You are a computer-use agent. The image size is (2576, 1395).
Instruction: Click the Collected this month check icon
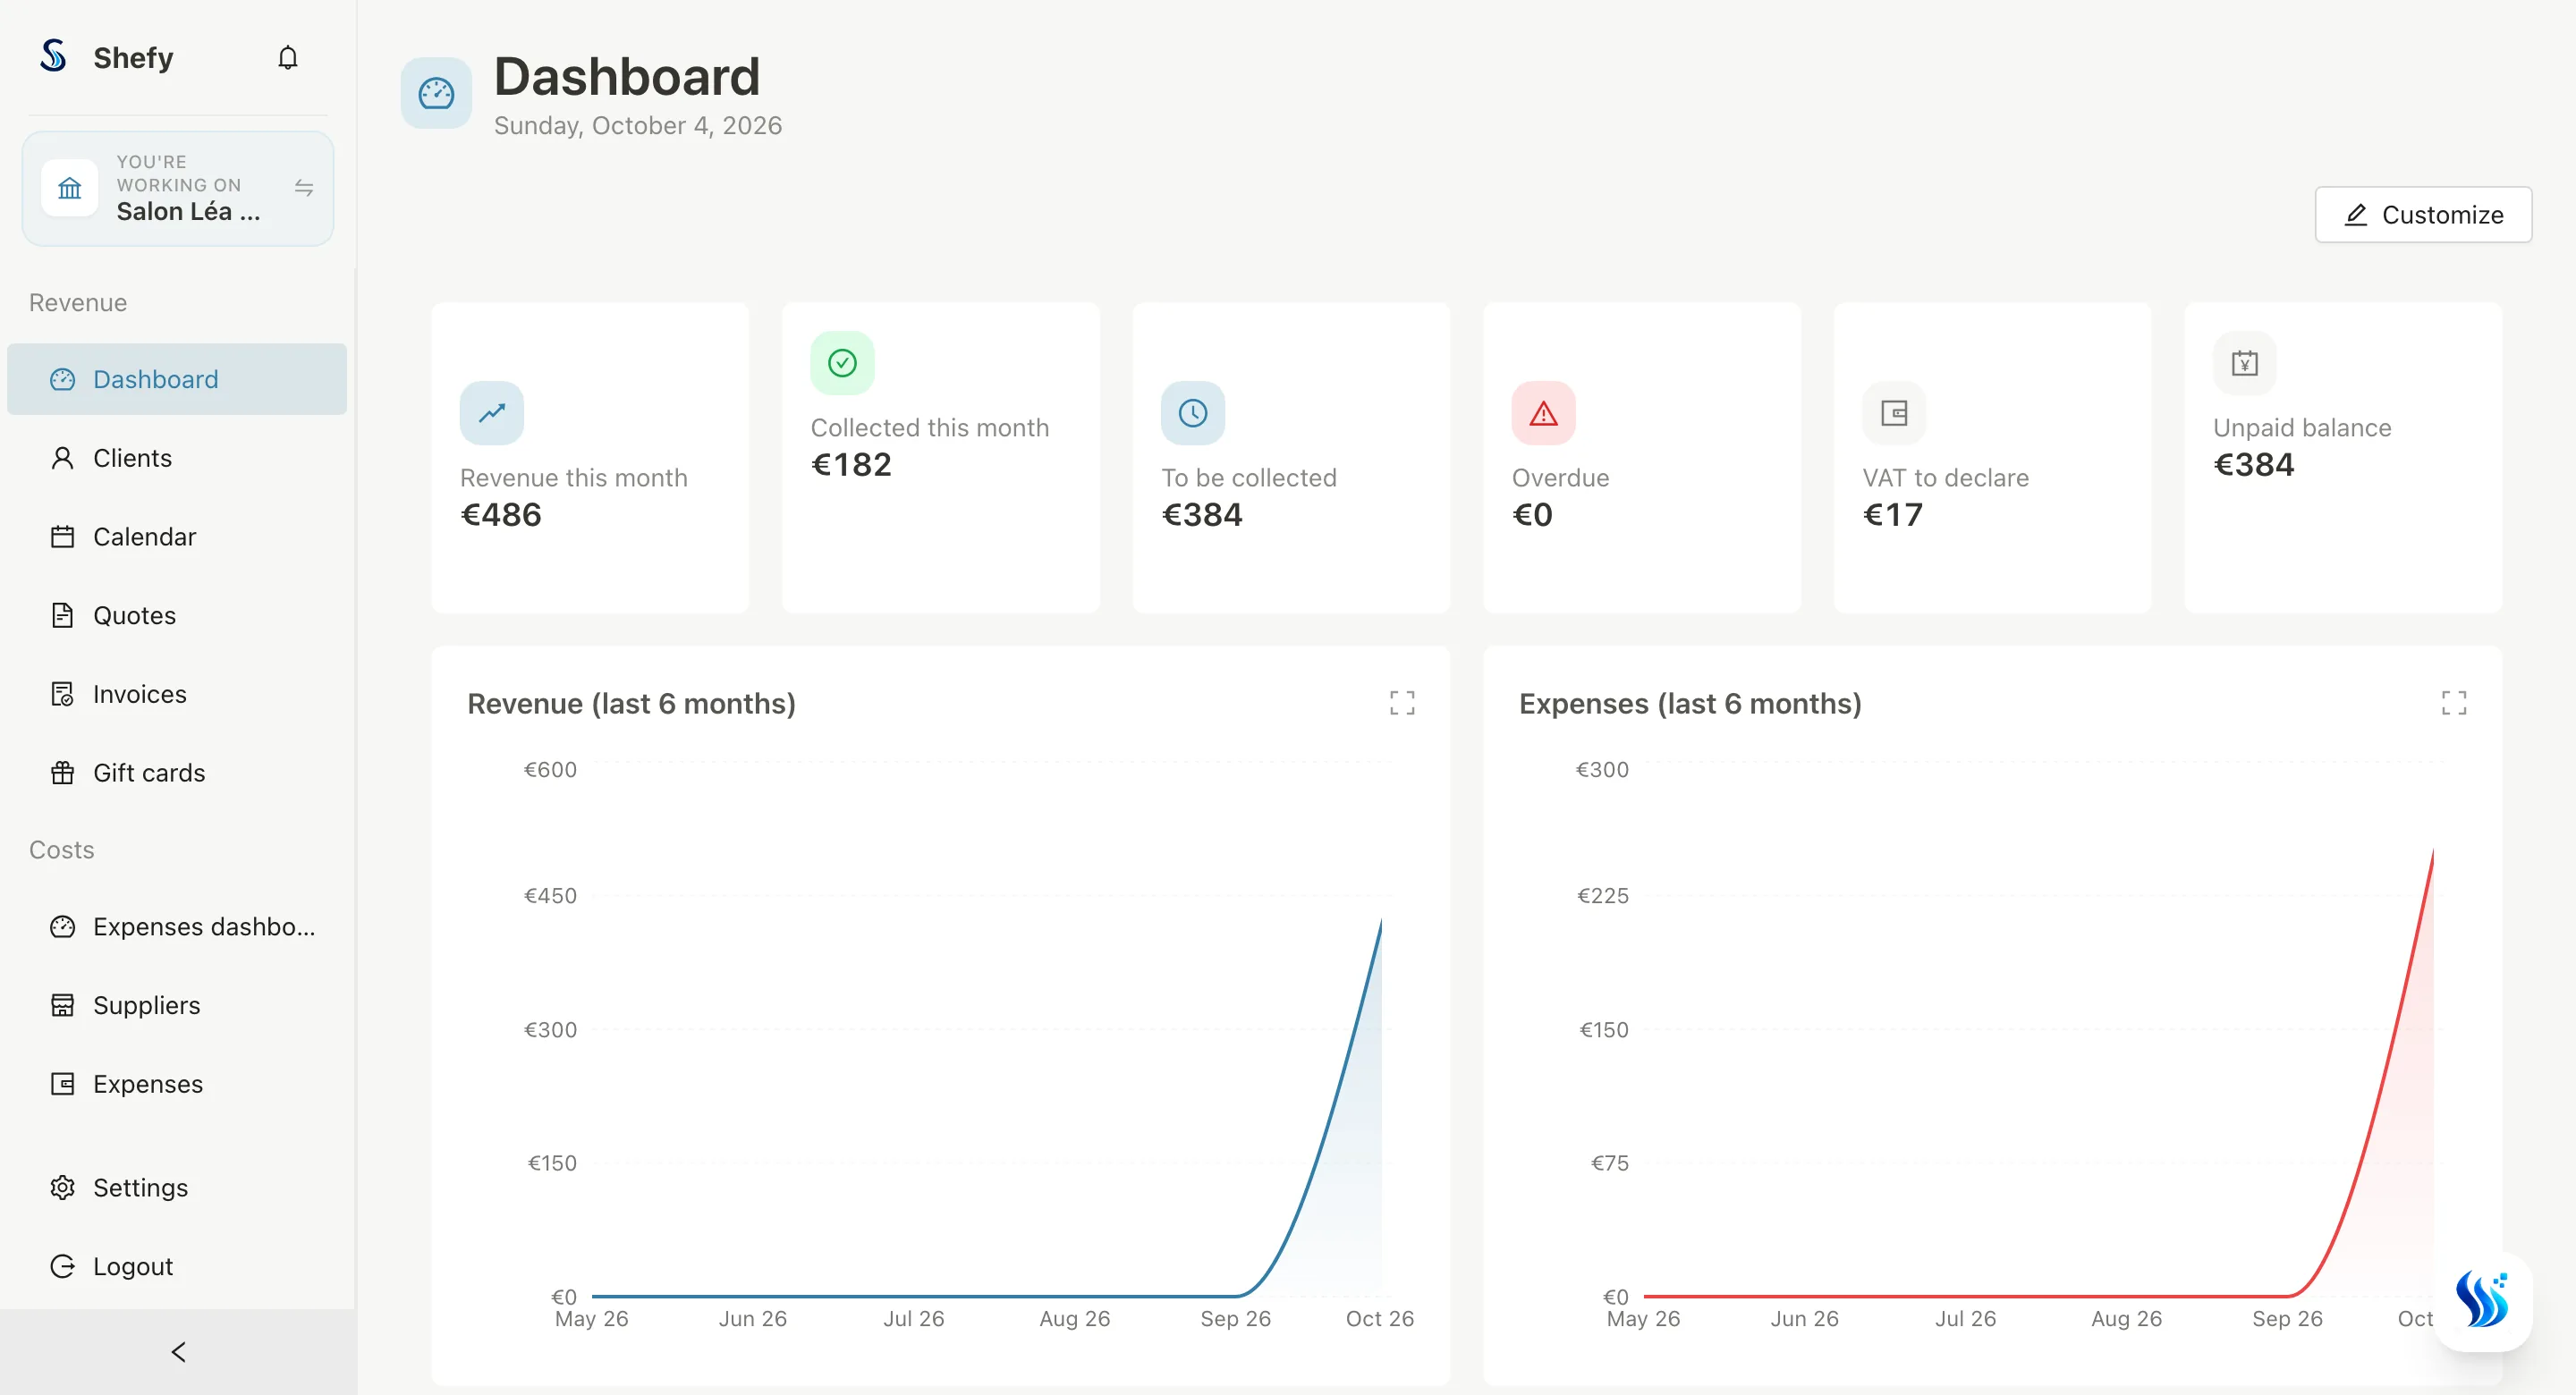[x=842, y=363]
